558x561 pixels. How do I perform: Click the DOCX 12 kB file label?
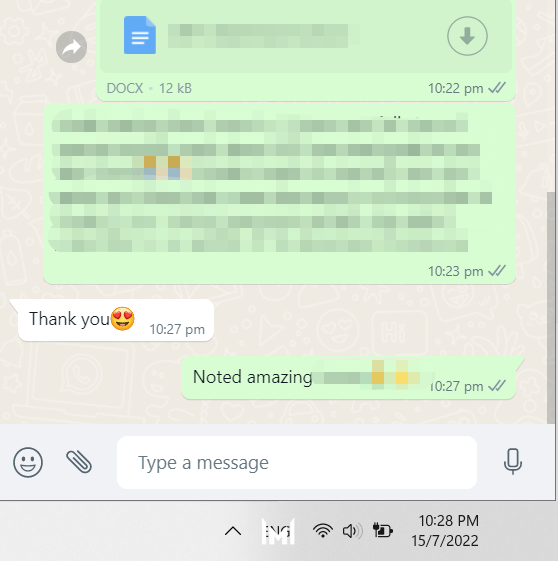[x=149, y=88]
